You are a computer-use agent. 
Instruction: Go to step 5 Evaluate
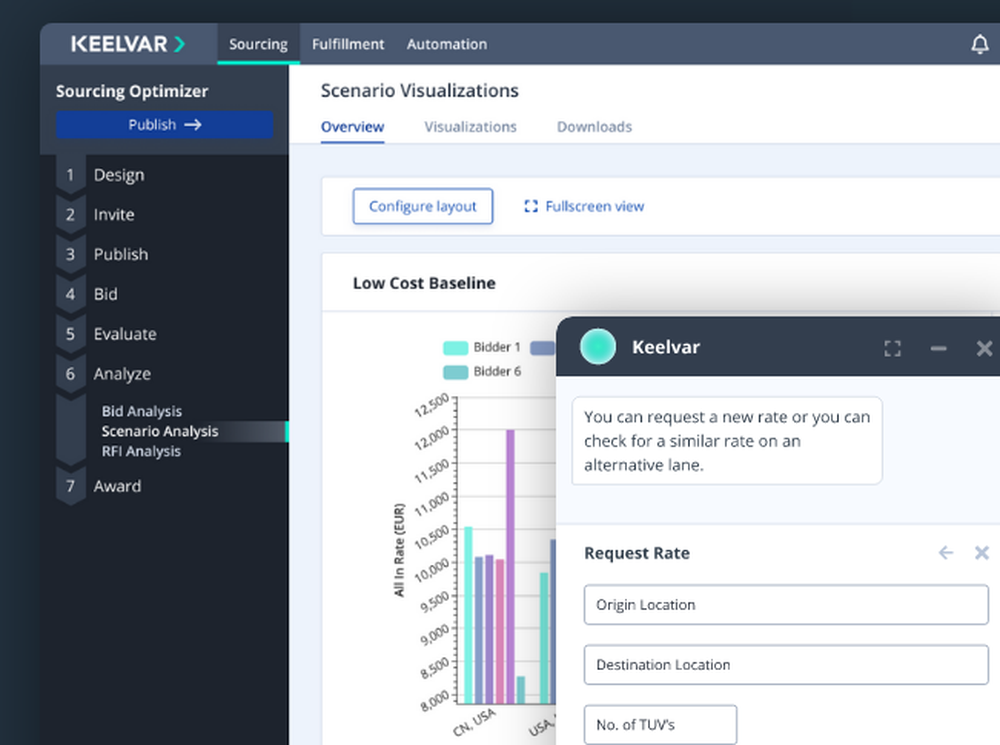pos(125,334)
